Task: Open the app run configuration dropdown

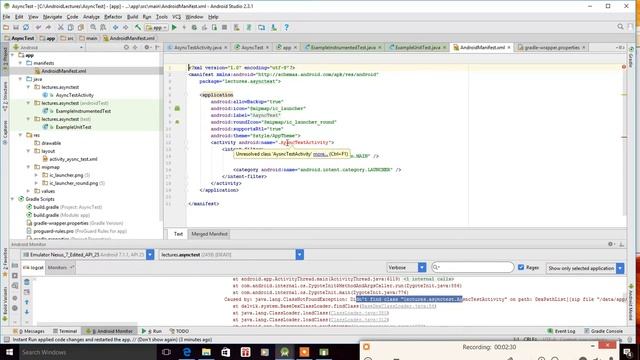Action: 157,27
